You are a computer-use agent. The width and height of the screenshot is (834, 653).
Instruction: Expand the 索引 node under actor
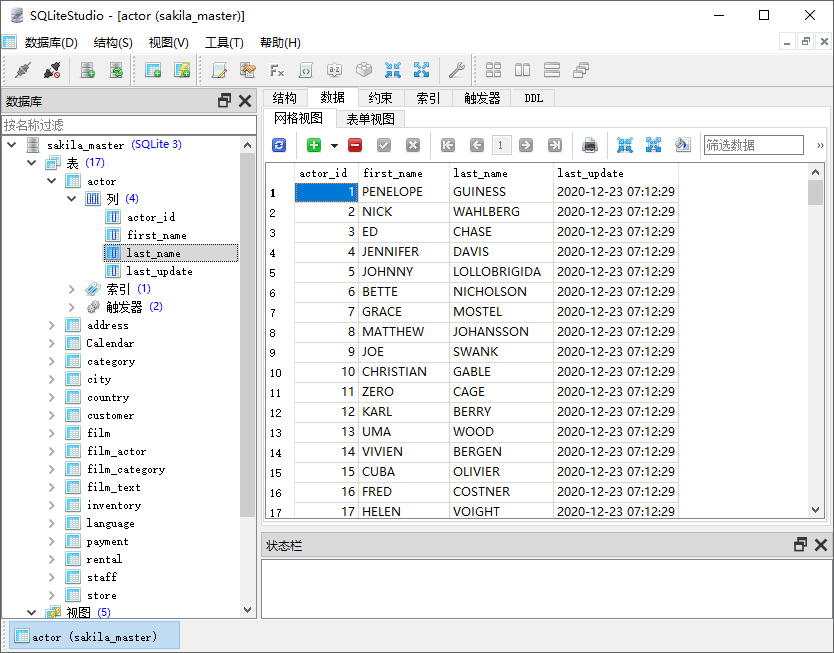pos(70,288)
